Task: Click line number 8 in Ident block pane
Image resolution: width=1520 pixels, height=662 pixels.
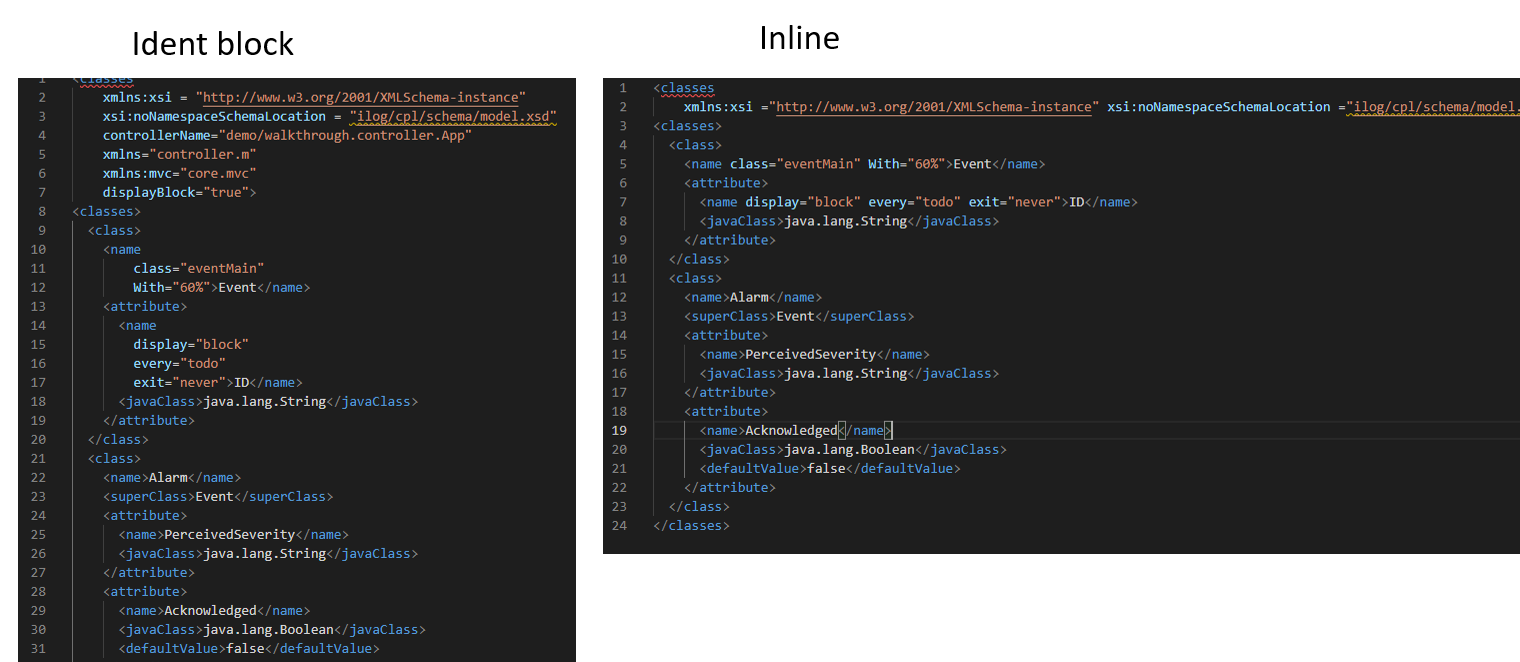Action: tap(42, 211)
